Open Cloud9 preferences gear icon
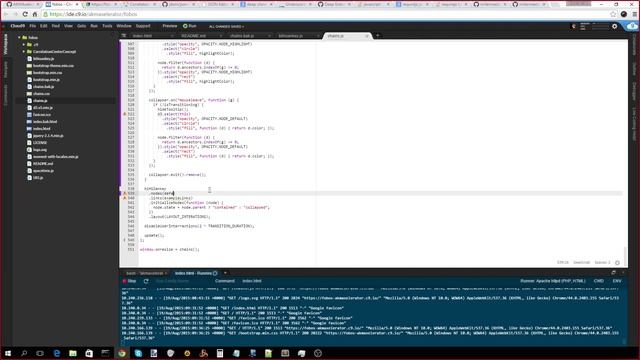The height and width of the screenshot is (360, 640). [x=615, y=26]
